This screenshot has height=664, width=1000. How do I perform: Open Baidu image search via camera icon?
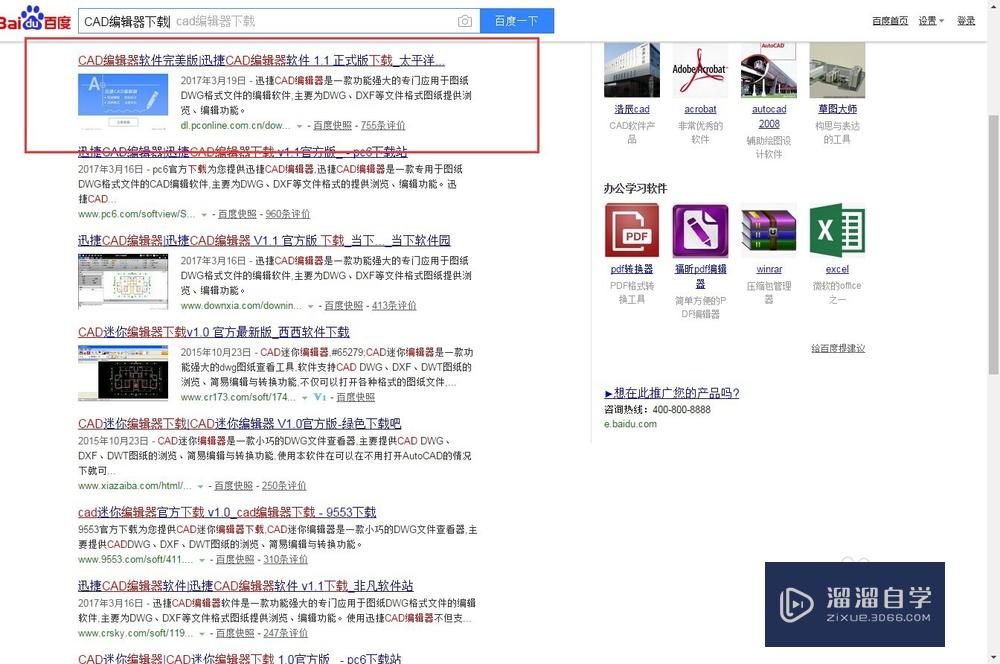(x=466, y=20)
